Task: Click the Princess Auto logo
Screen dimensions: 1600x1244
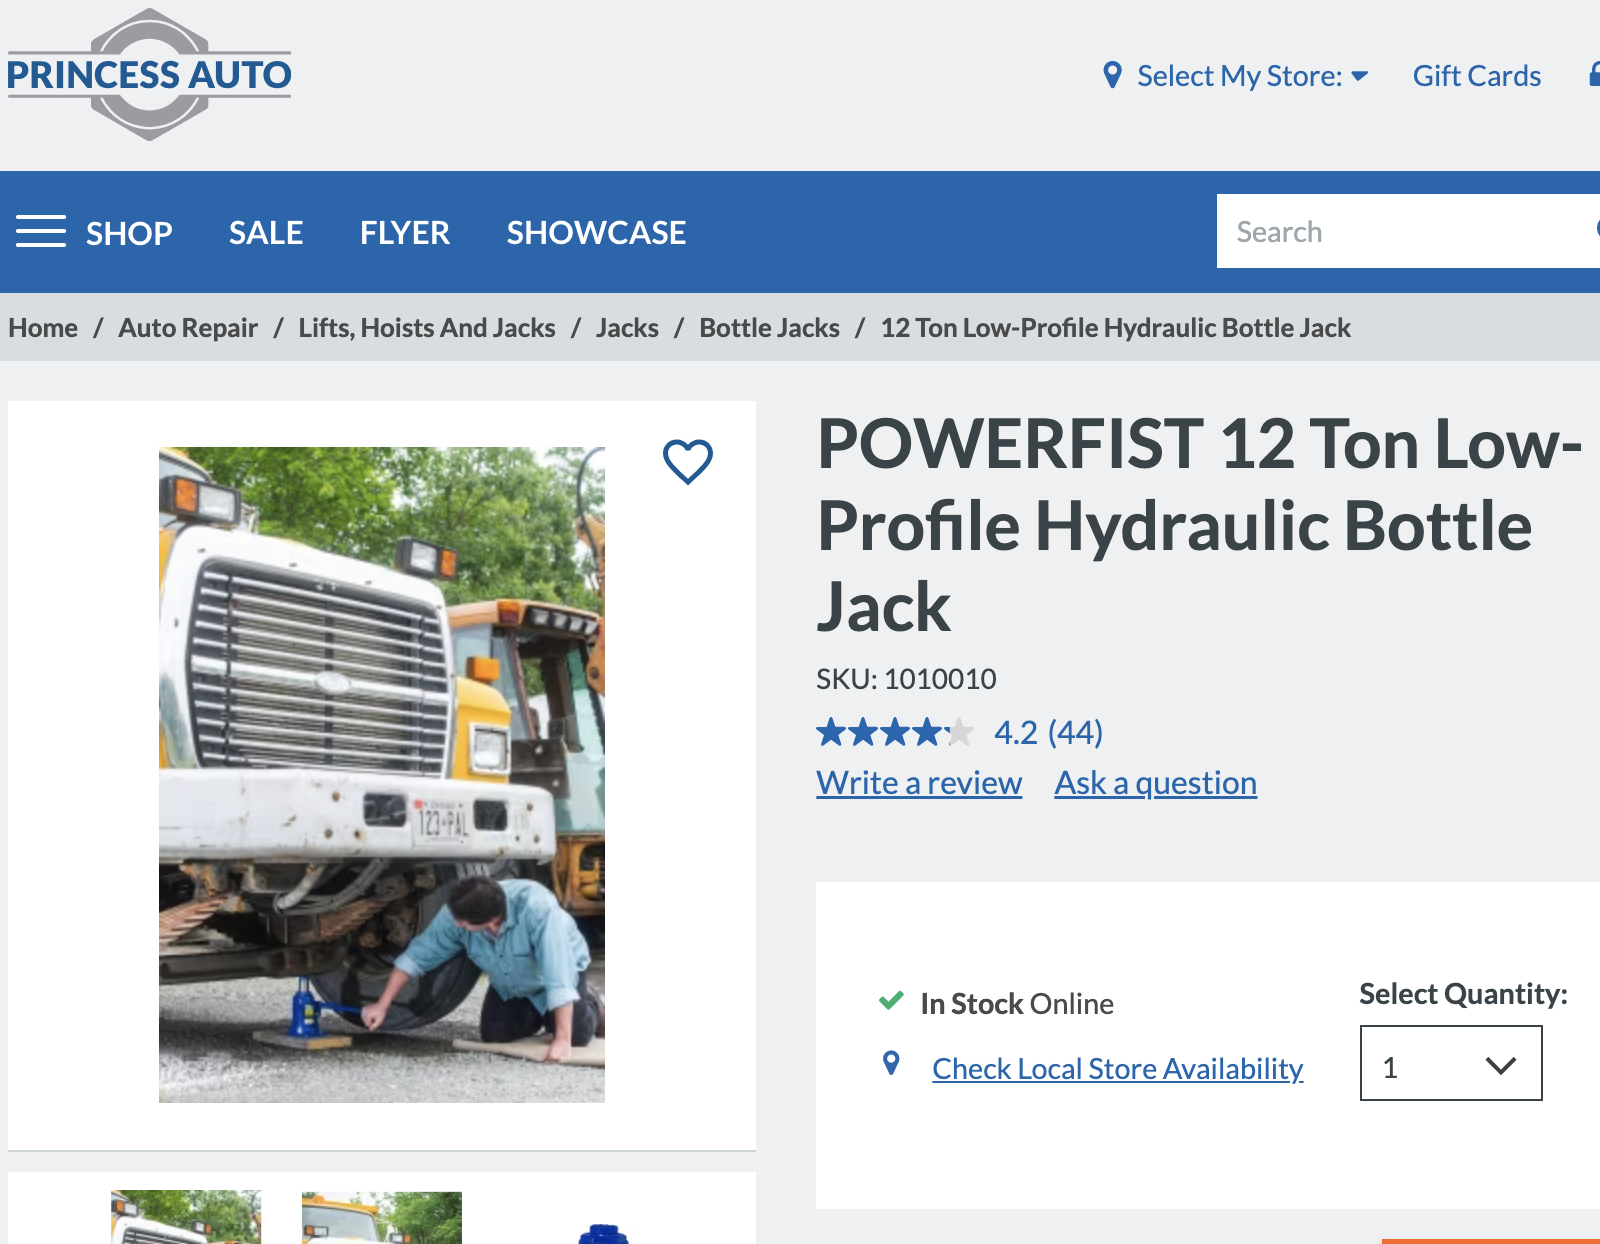Action: click(149, 75)
